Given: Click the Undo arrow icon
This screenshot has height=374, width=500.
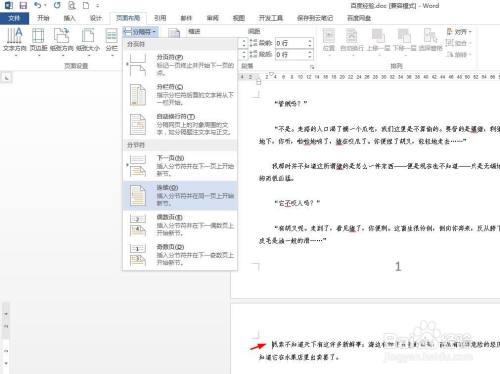Looking at the screenshot, I should (x=37, y=5).
